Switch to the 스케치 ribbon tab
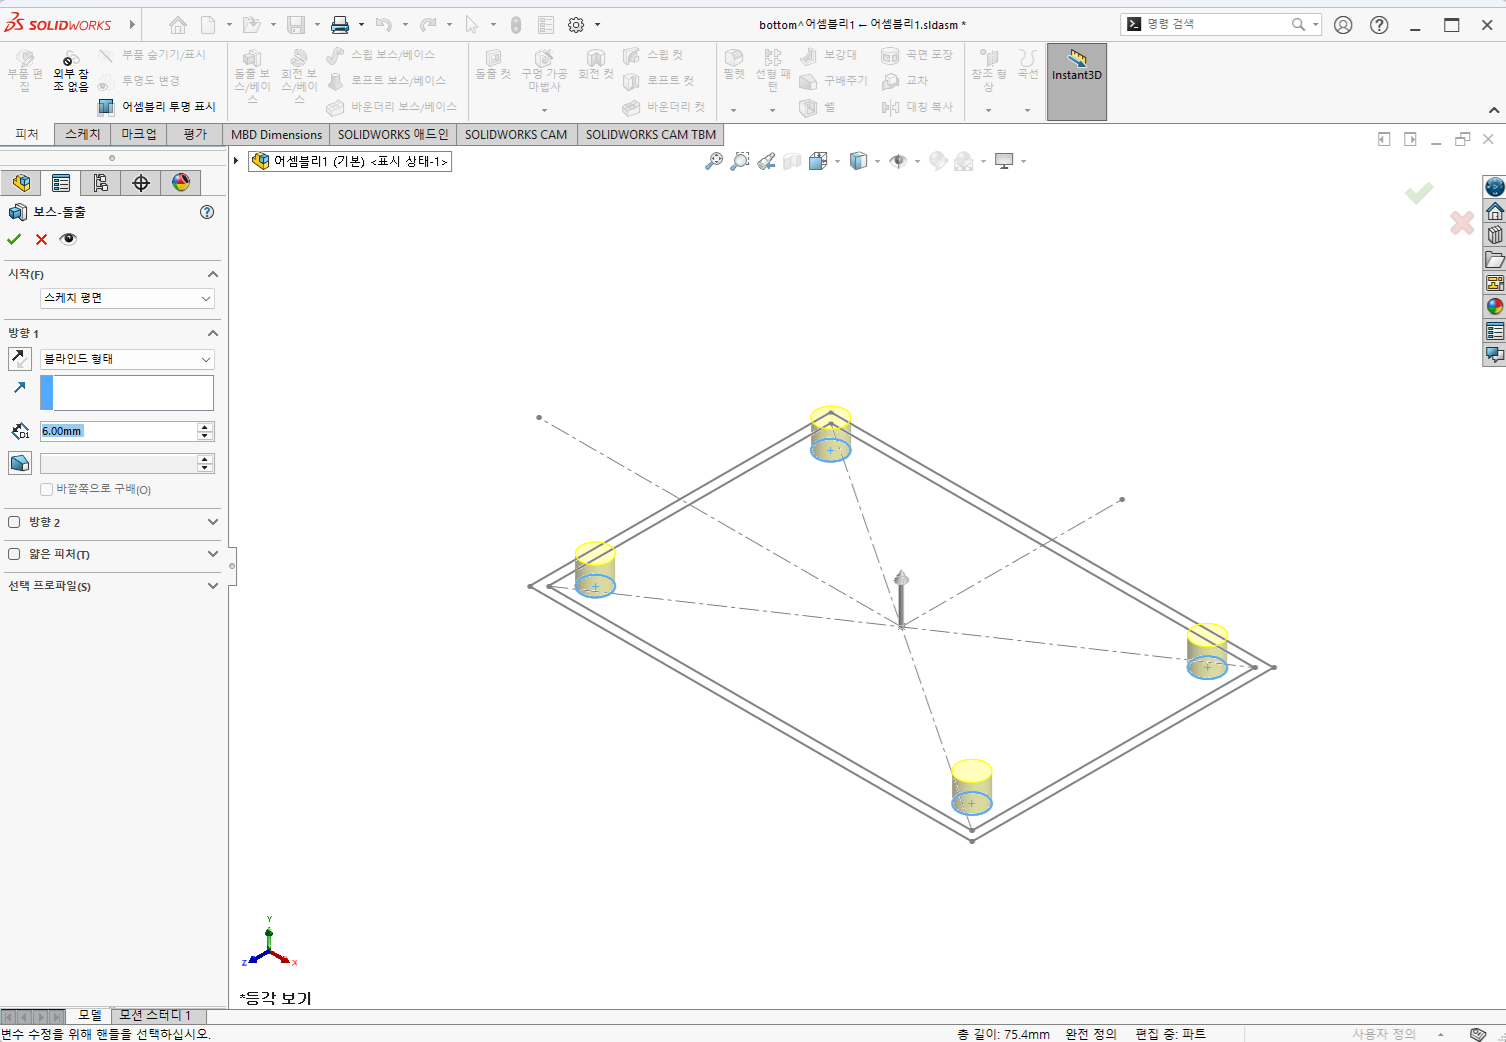Screen dimensions: 1506x1042 82,134
